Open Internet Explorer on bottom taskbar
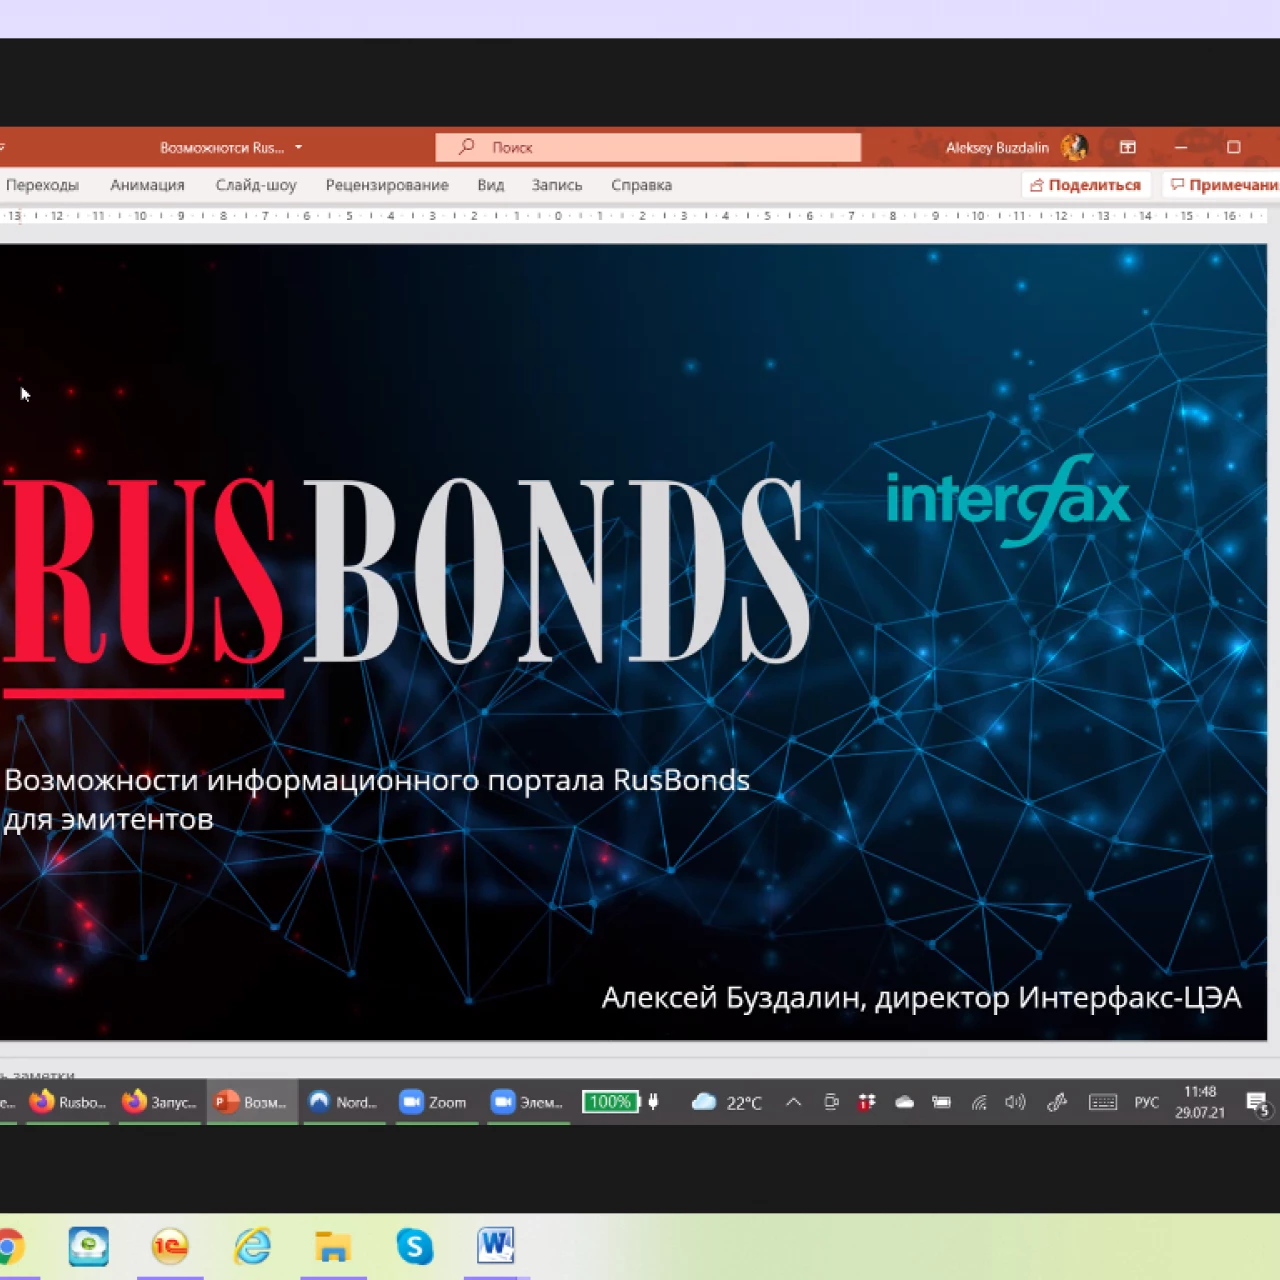 pyautogui.click(x=252, y=1246)
